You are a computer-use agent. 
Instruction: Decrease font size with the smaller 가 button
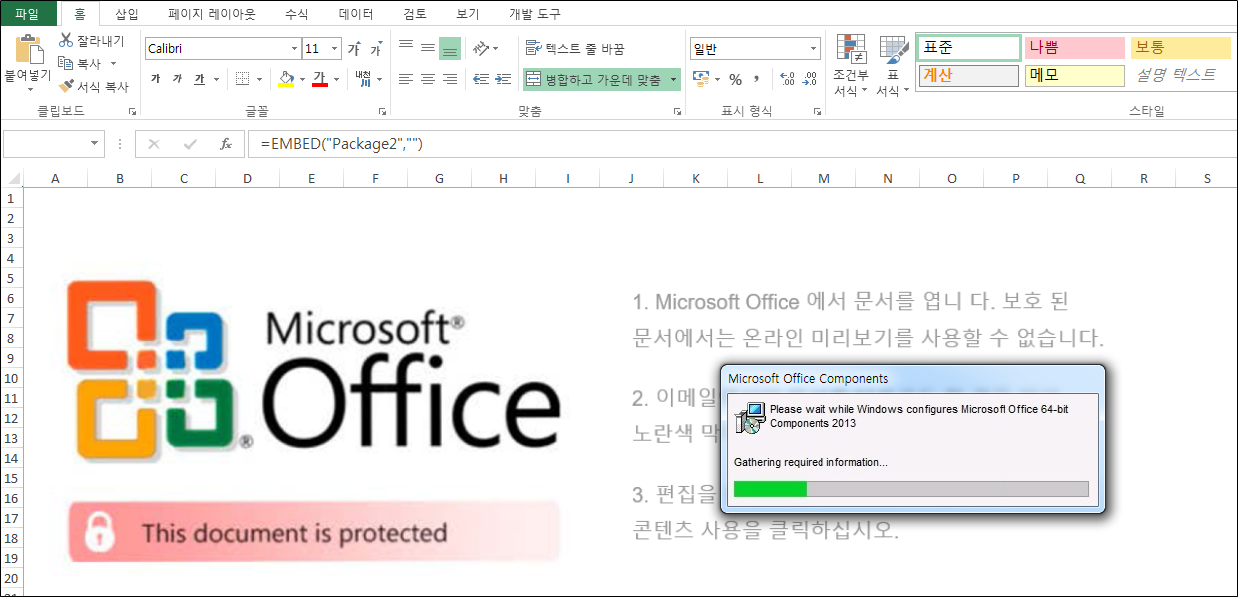[376, 49]
